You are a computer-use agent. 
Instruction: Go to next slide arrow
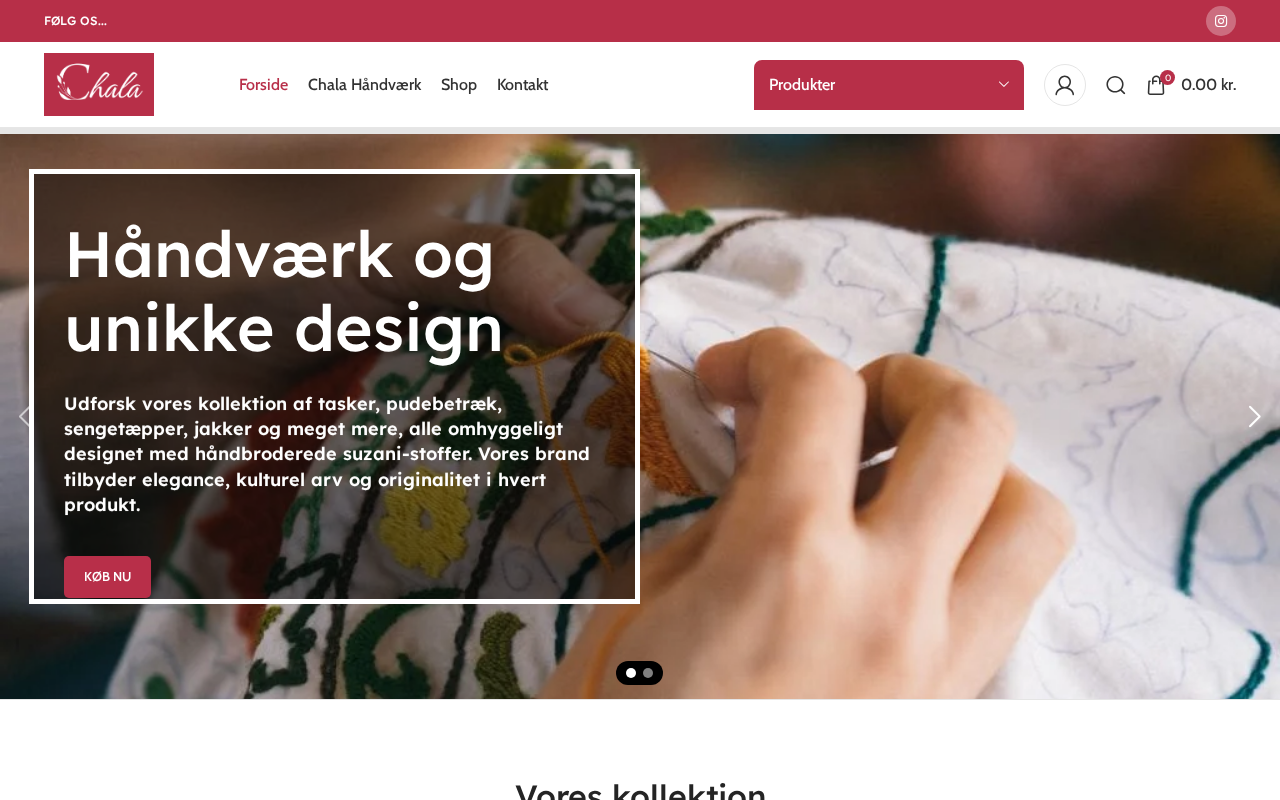[1254, 416]
